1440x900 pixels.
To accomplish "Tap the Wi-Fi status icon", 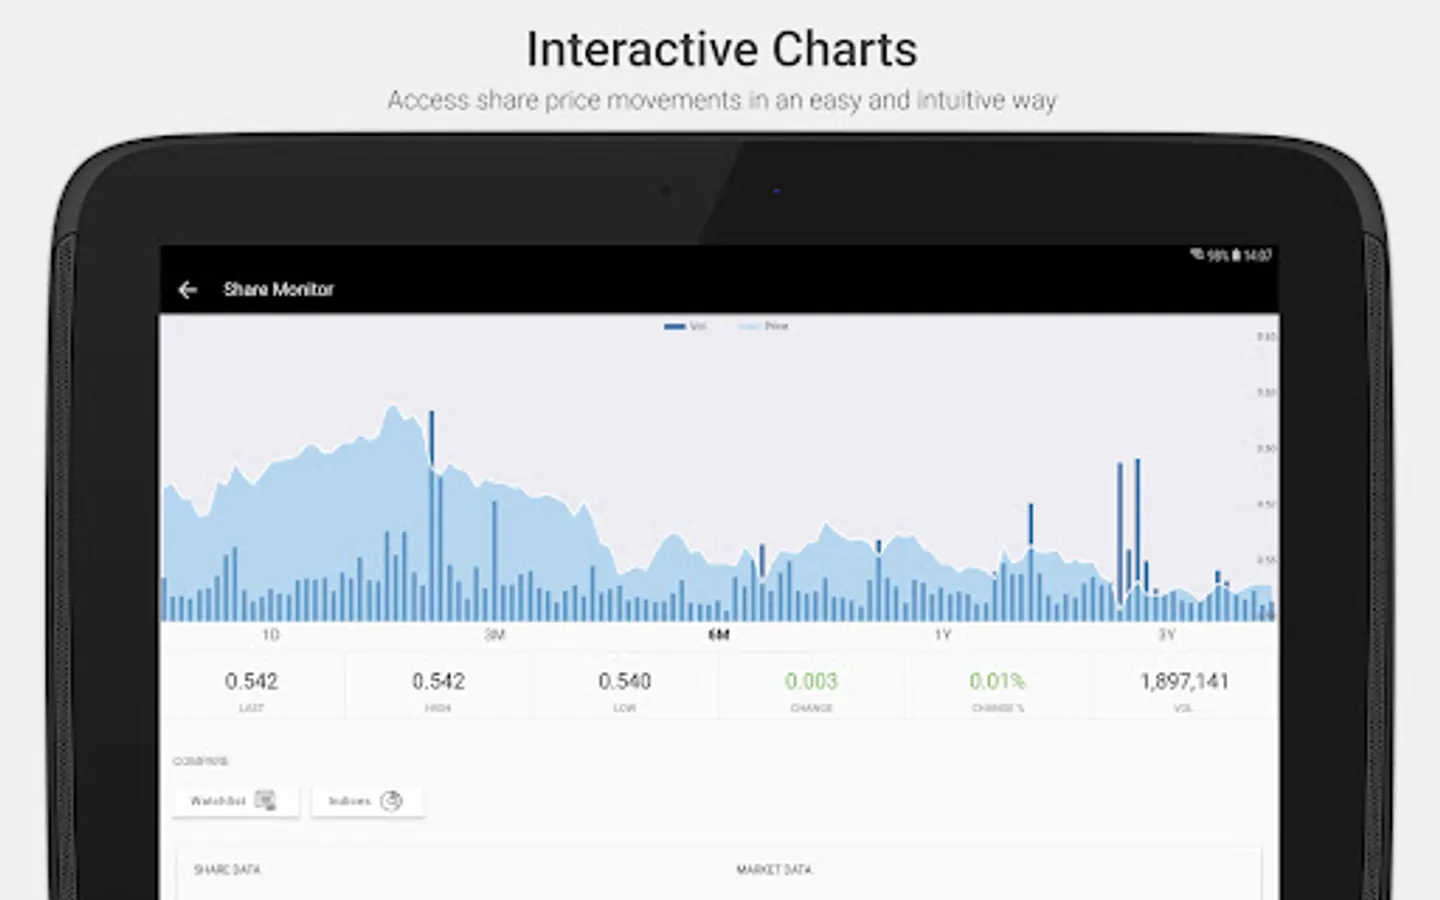I will coord(1196,255).
